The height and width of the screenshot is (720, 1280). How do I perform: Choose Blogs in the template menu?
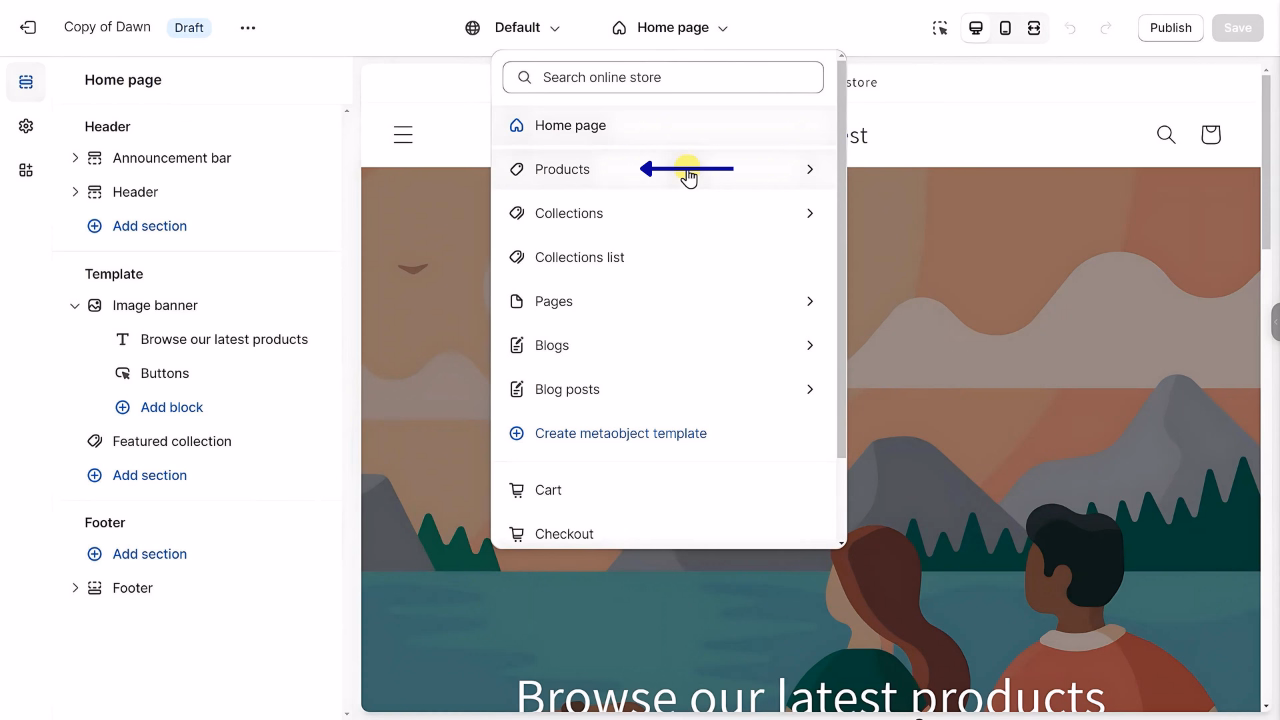coord(664,346)
